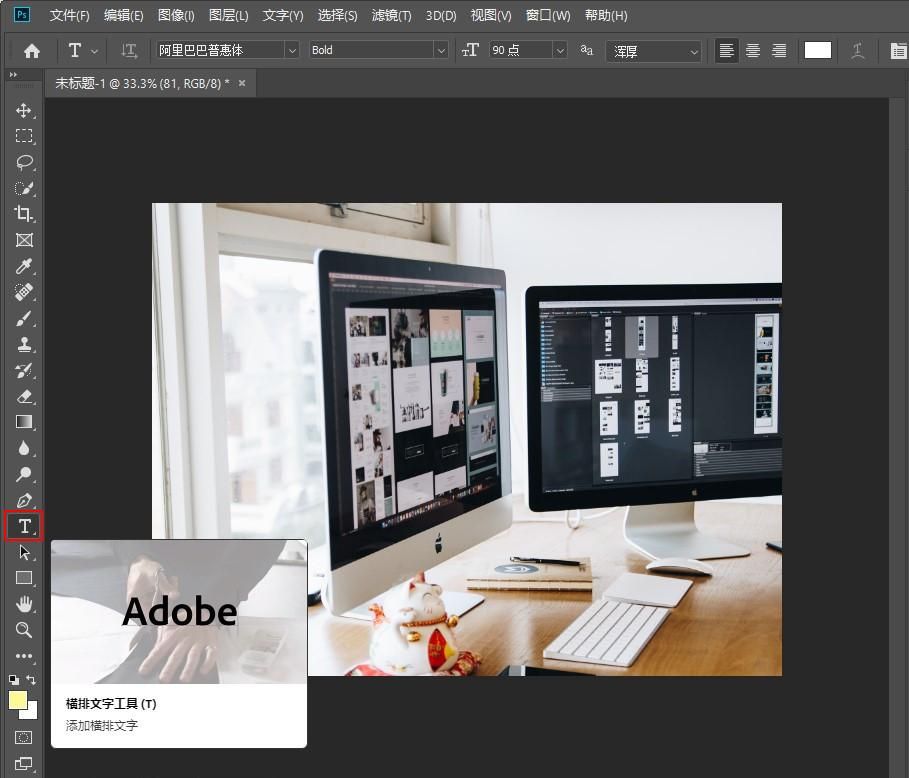Open the 浑厚 anti-aliasing dropdown

point(654,52)
